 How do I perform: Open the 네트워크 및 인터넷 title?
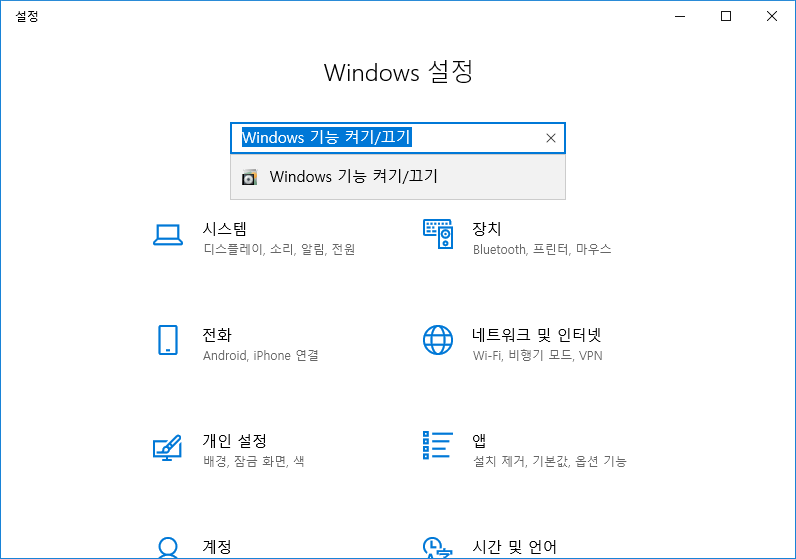(537, 335)
